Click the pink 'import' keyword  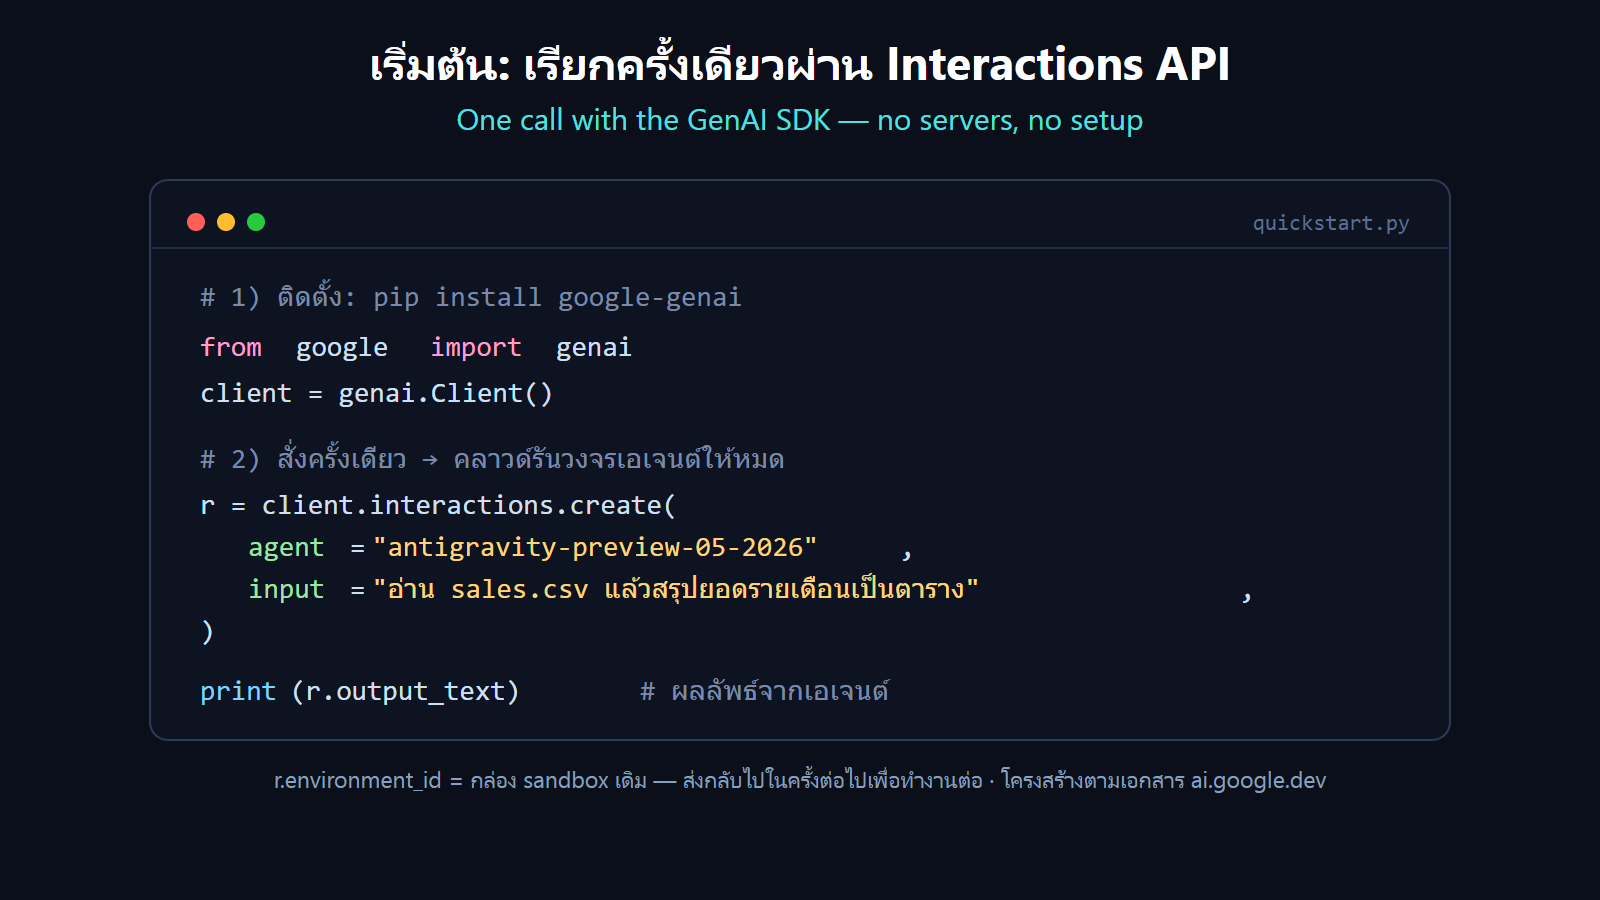click(x=476, y=347)
